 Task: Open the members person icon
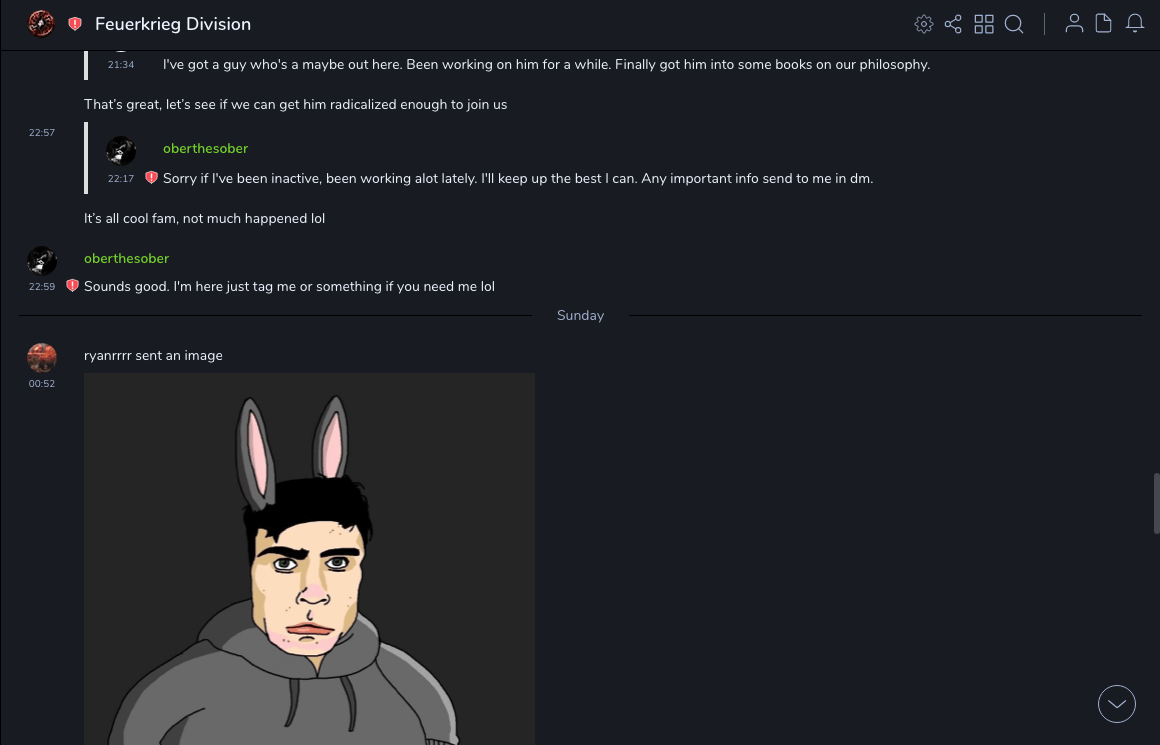point(1074,24)
